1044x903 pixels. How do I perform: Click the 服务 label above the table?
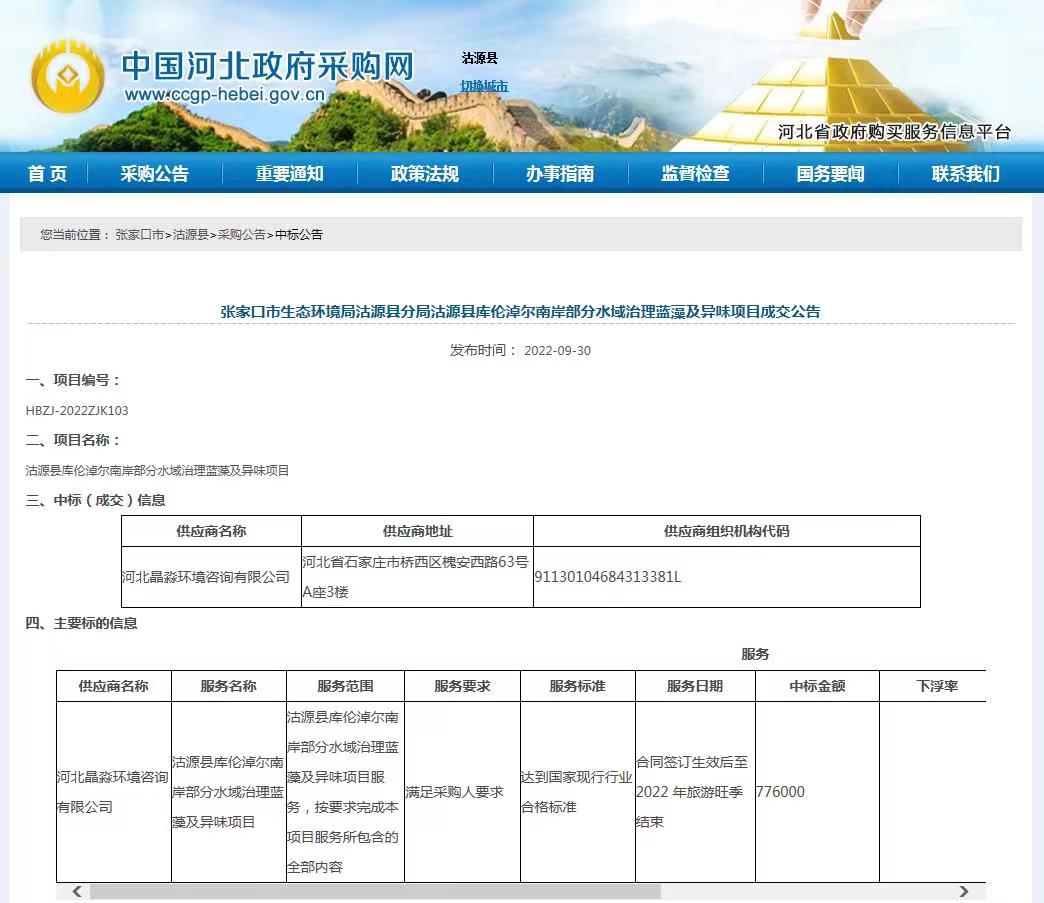pos(755,654)
